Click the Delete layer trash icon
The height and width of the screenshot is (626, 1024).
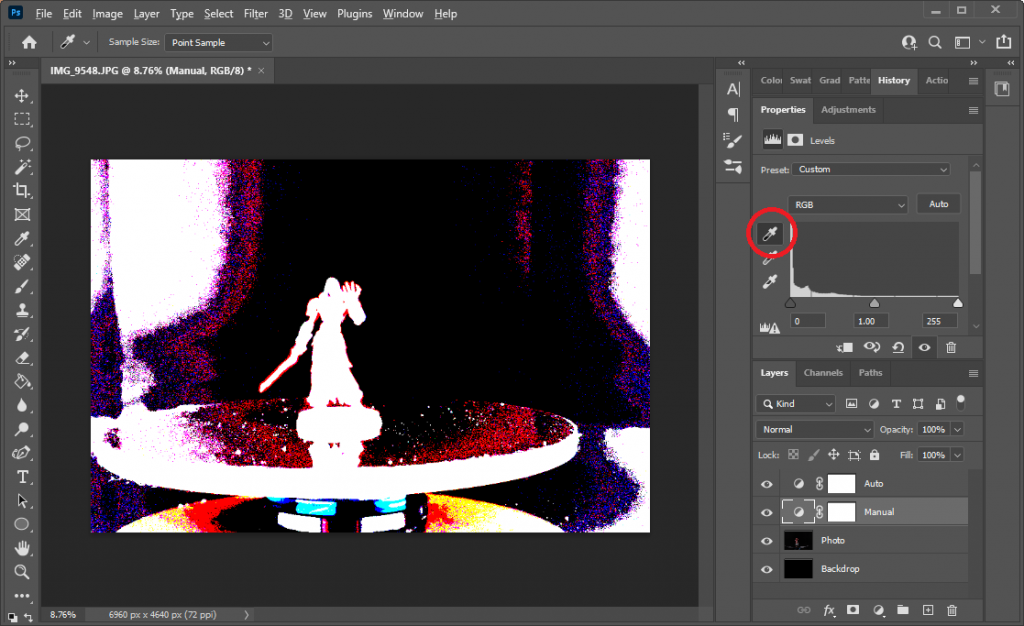point(950,609)
